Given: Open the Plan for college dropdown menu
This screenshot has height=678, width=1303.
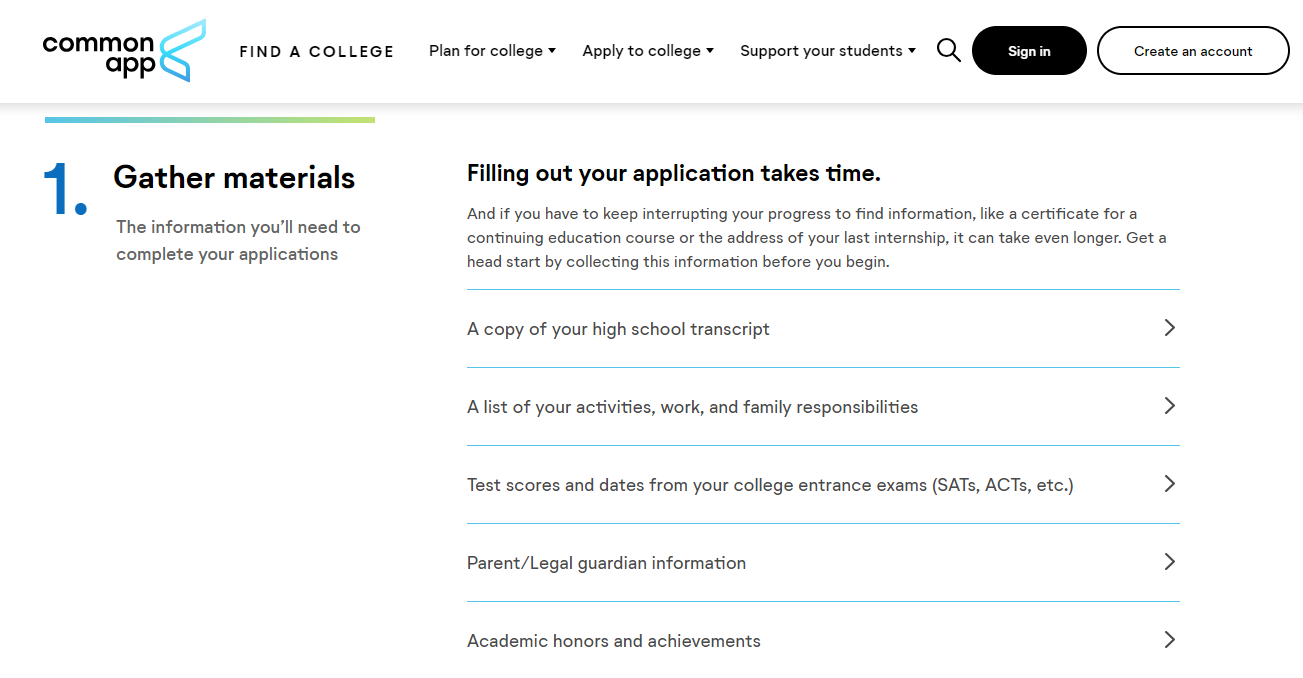Looking at the screenshot, I should [492, 51].
